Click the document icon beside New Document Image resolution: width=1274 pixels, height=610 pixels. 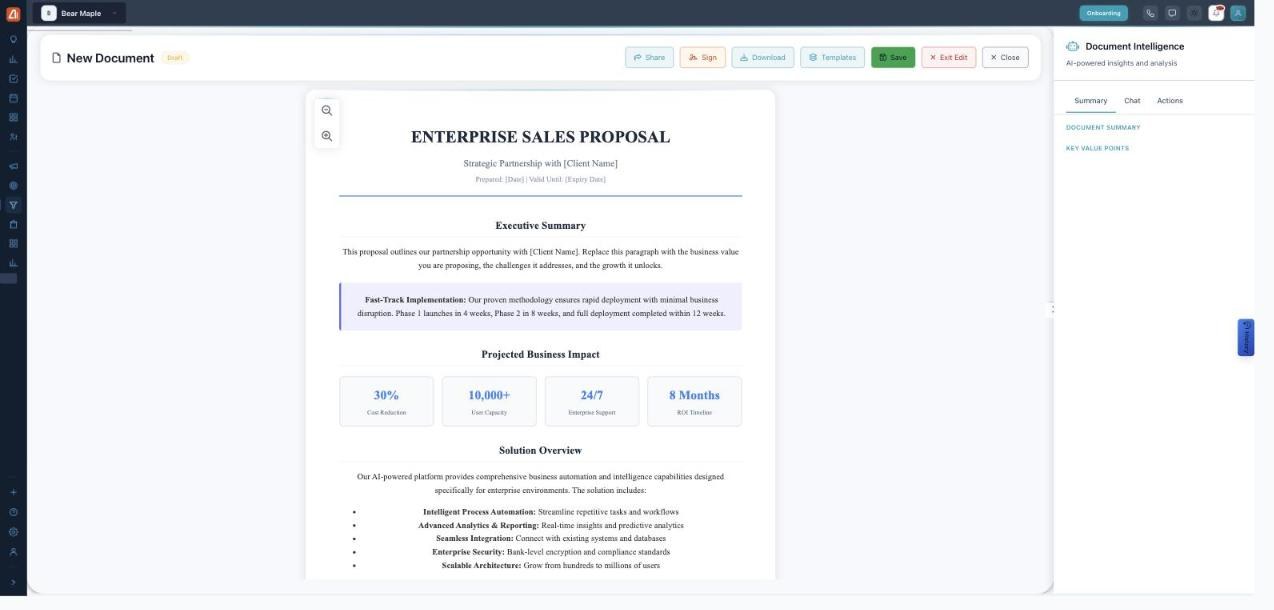[x=57, y=58]
